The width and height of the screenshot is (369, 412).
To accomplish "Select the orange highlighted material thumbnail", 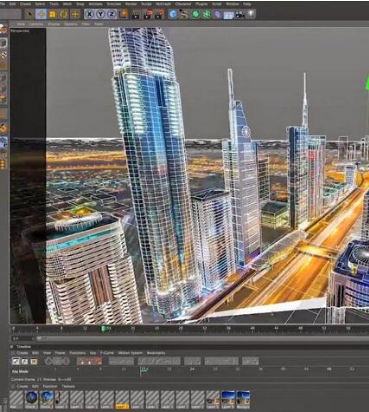I will (122, 400).
